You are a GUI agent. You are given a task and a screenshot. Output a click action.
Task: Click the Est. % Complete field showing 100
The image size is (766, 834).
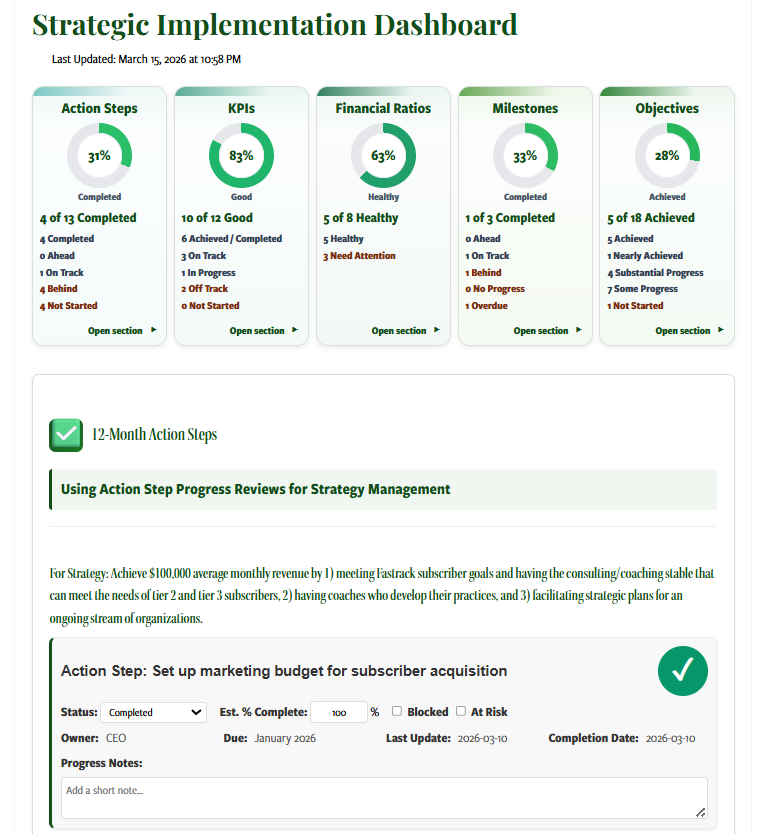point(339,712)
